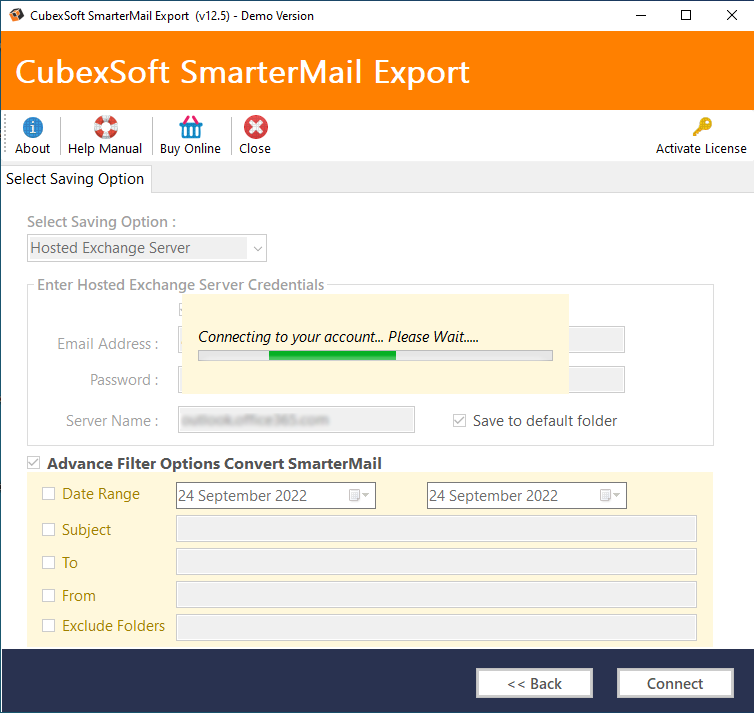This screenshot has width=754, height=713.
Task: Tick the Exclude Folders checkbox
Action: coord(49,625)
